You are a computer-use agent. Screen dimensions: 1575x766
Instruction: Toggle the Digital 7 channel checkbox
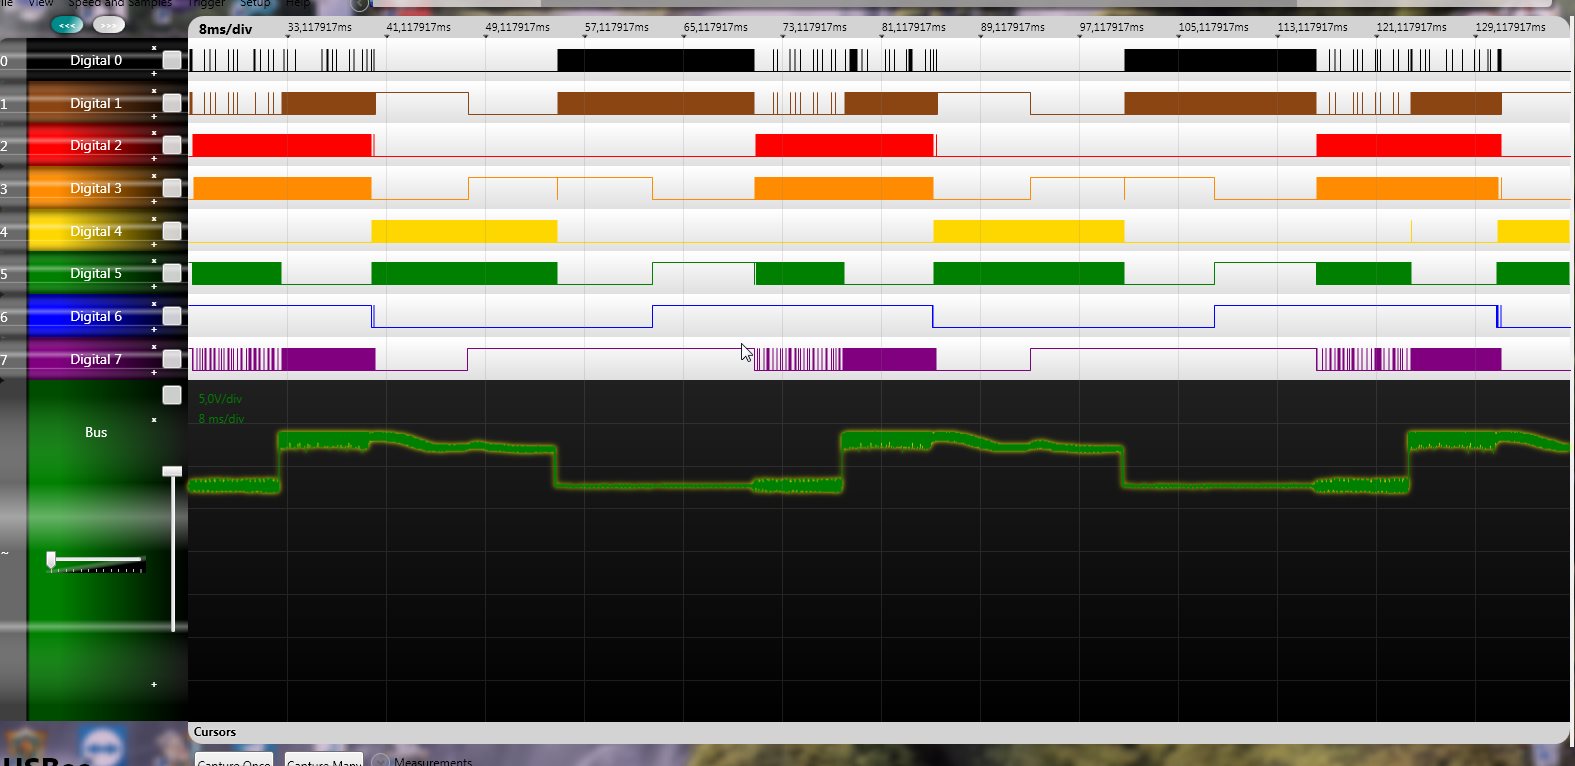click(172, 359)
